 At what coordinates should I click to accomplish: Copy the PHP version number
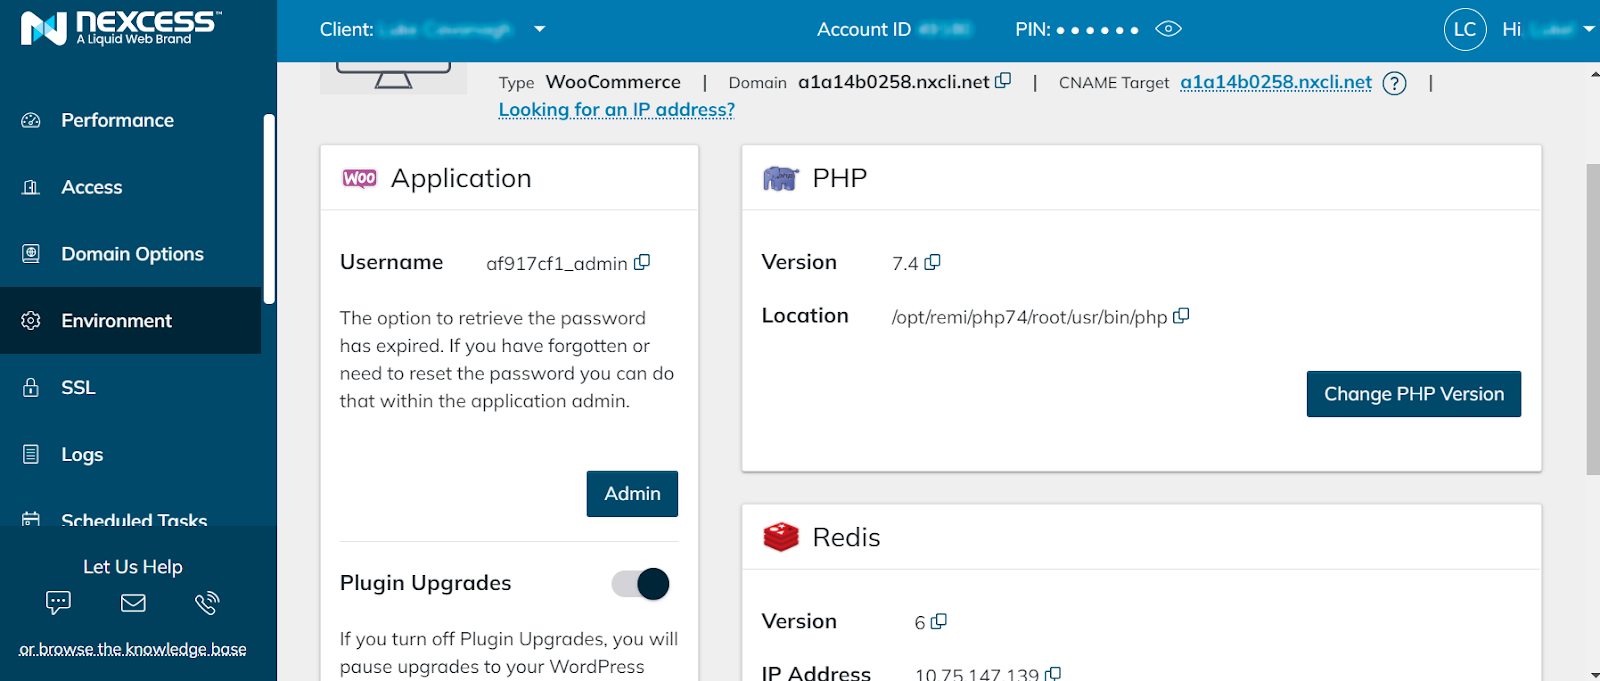coord(932,262)
